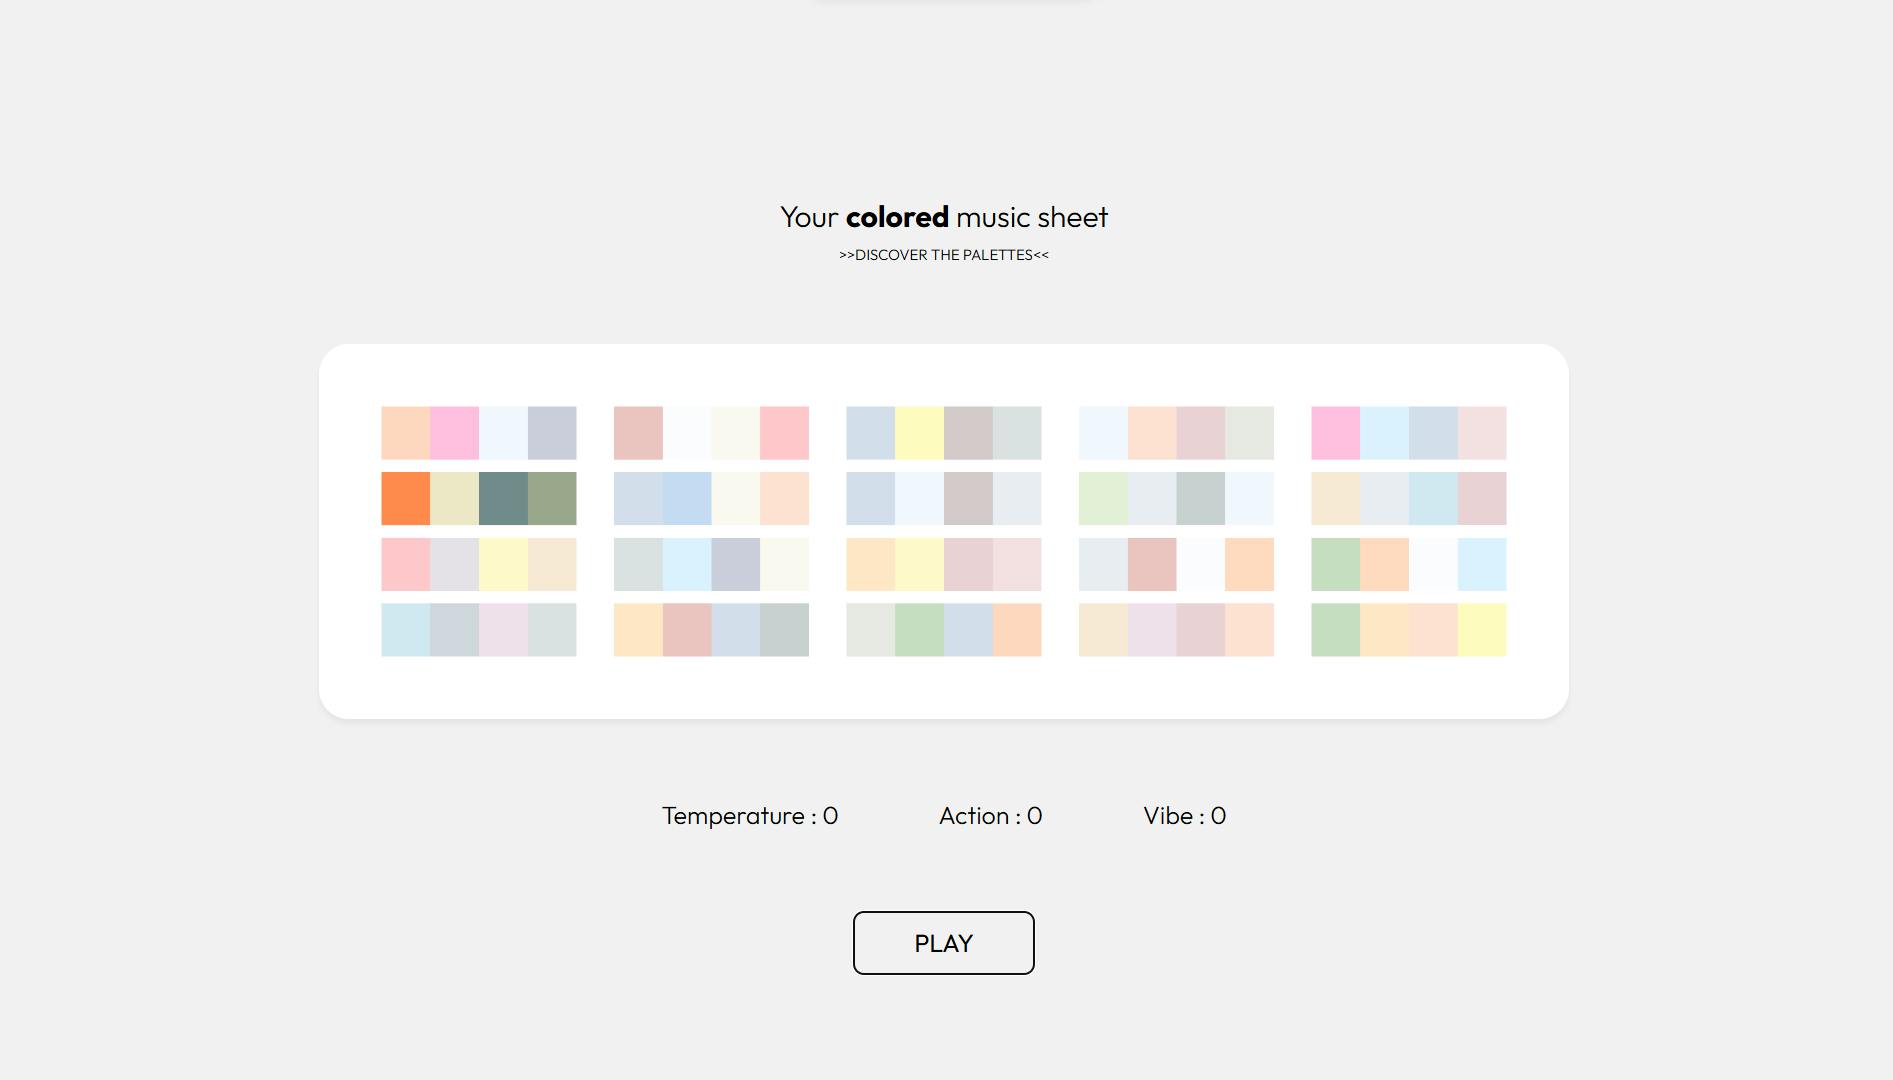This screenshot has width=1893, height=1080.
Task: Select the green swatch in third palette's bottom row
Action: (x=919, y=630)
